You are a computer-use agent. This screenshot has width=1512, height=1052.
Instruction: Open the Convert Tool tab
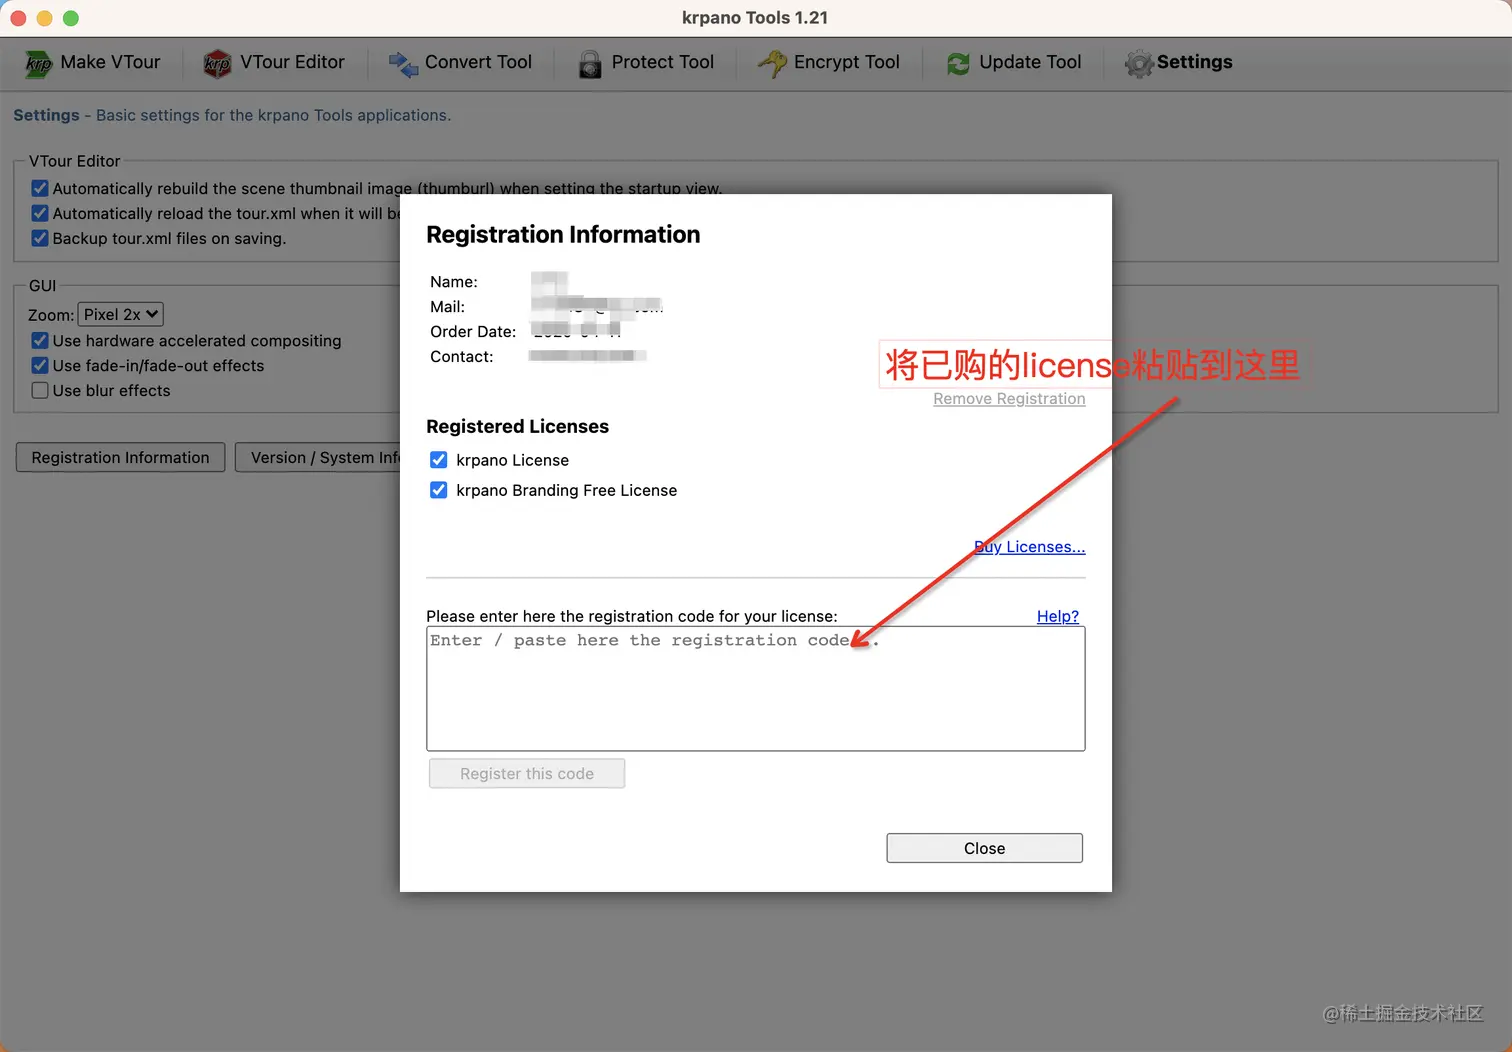click(460, 63)
